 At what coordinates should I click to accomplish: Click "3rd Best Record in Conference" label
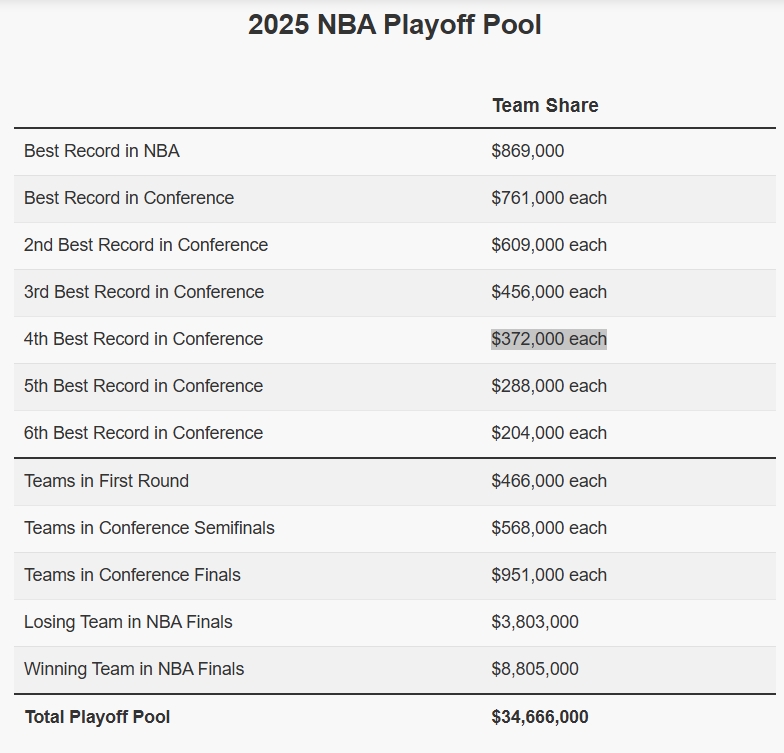click(144, 293)
